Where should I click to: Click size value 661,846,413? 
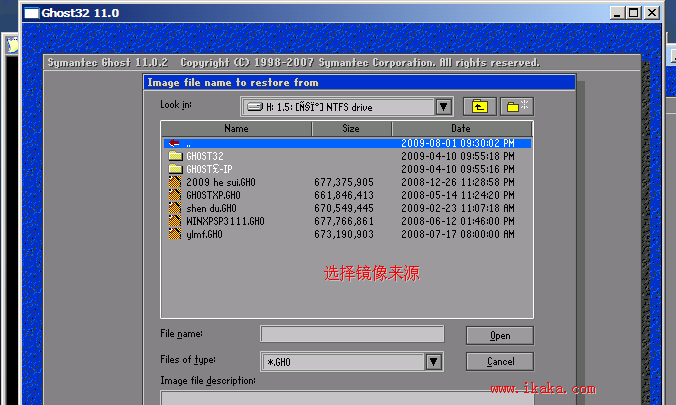click(x=344, y=195)
